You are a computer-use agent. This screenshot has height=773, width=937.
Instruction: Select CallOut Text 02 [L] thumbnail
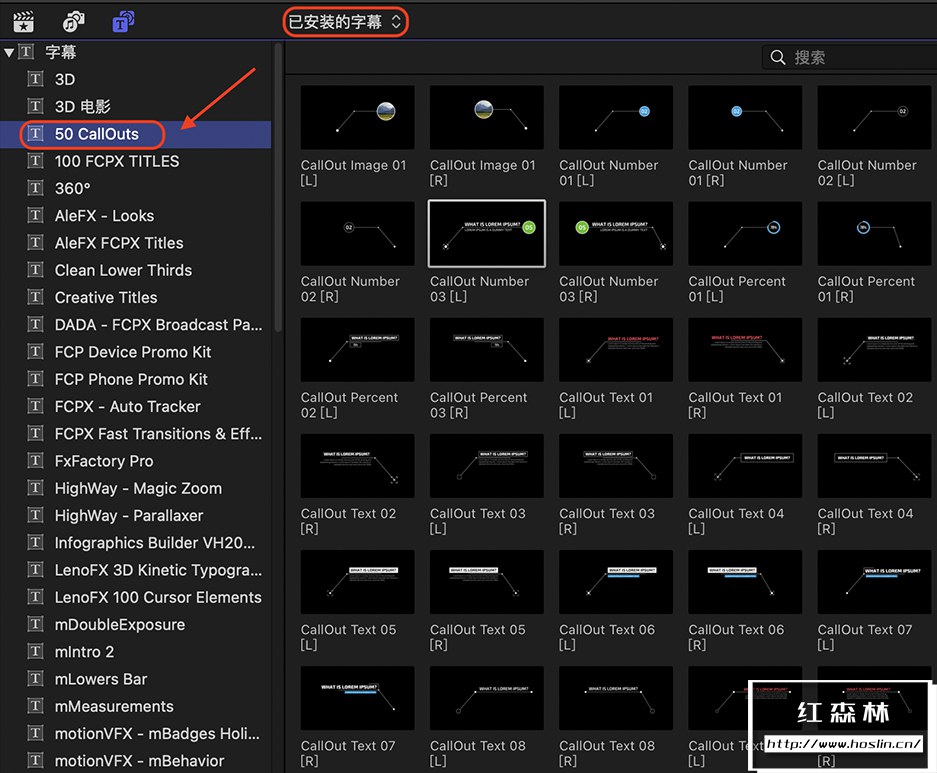coord(874,349)
